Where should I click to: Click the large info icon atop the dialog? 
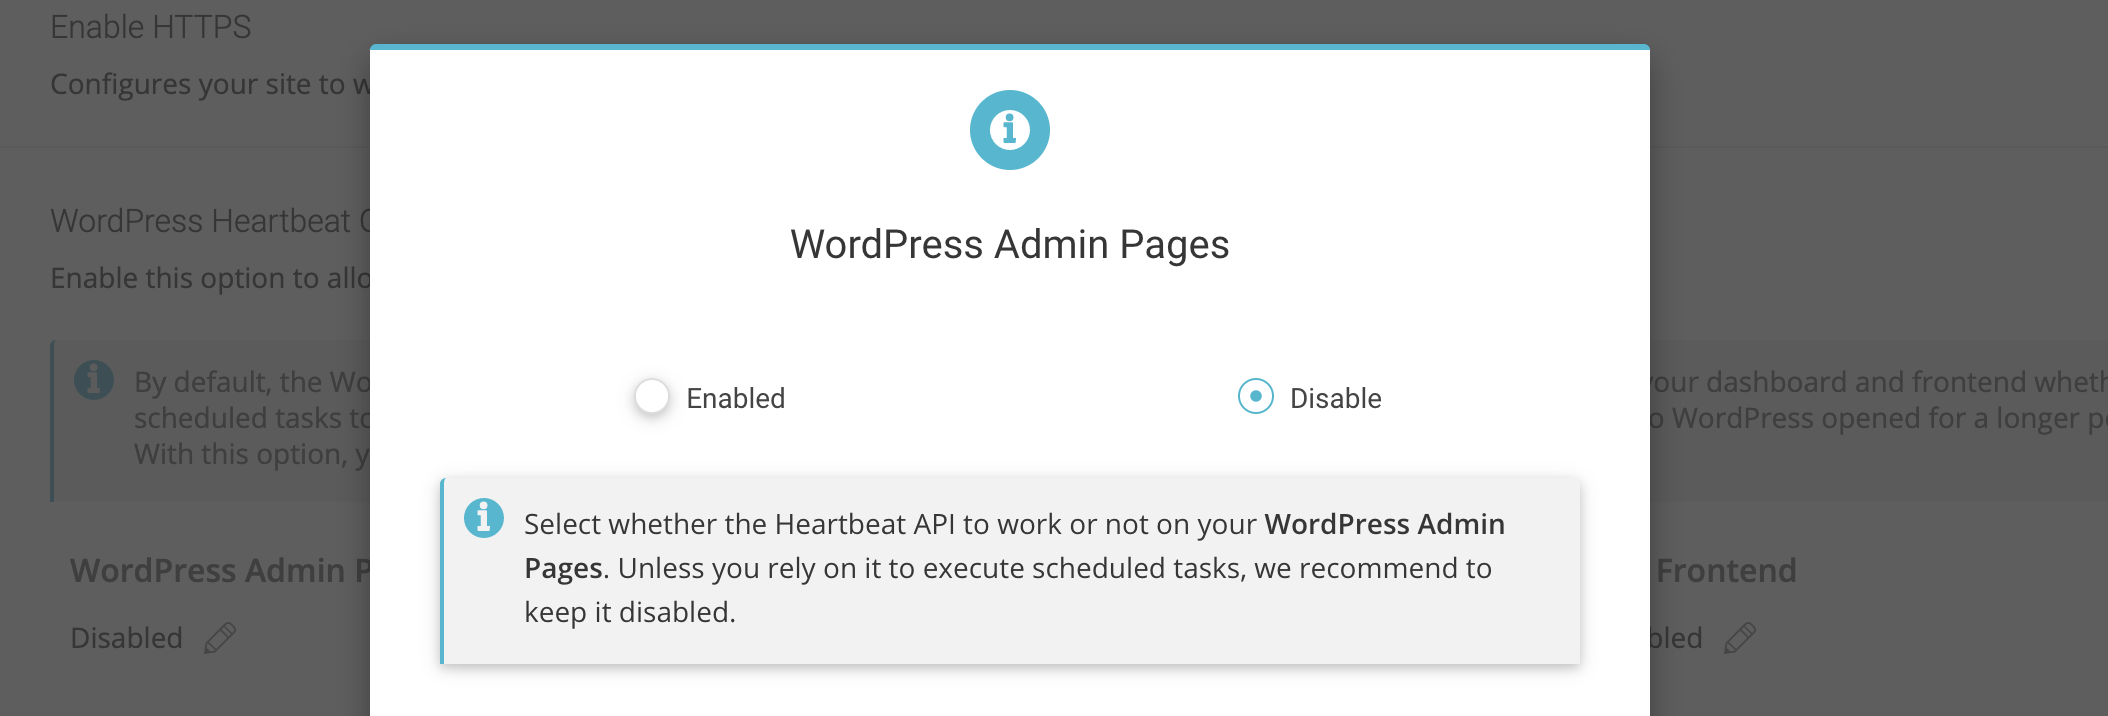point(1010,130)
